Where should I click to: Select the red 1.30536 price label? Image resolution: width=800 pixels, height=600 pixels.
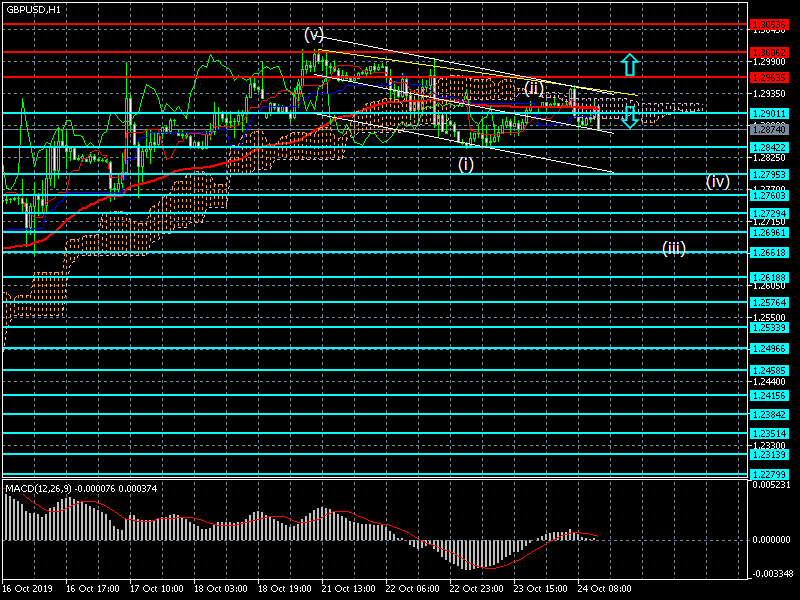point(769,24)
